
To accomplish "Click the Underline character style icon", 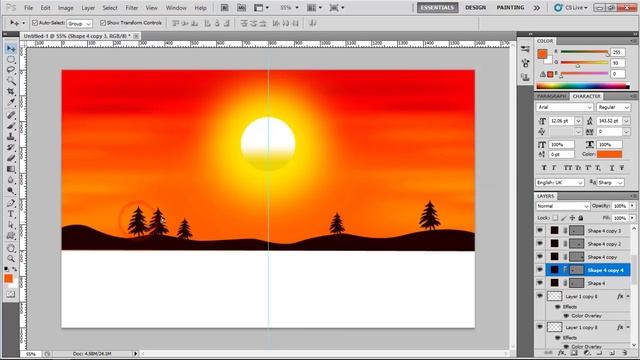I will [x=612, y=168].
